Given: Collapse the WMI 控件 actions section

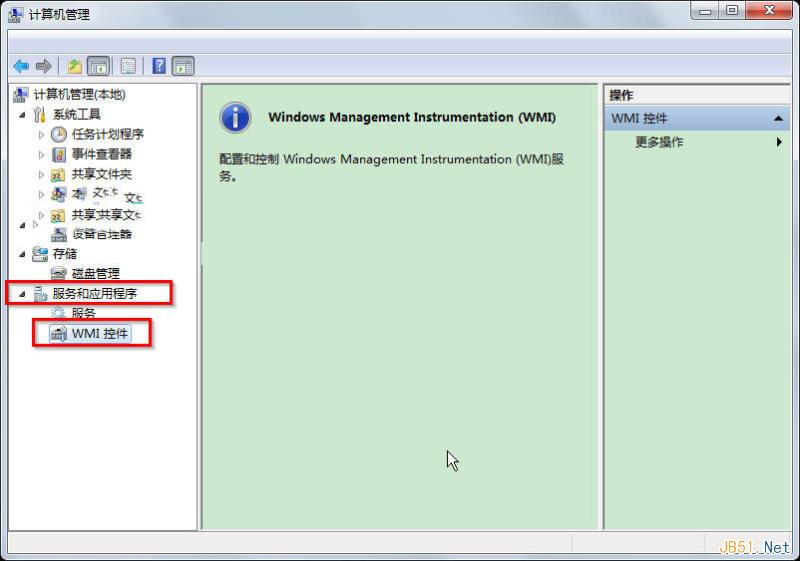Looking at the screenshot, I should click(778, 118).
